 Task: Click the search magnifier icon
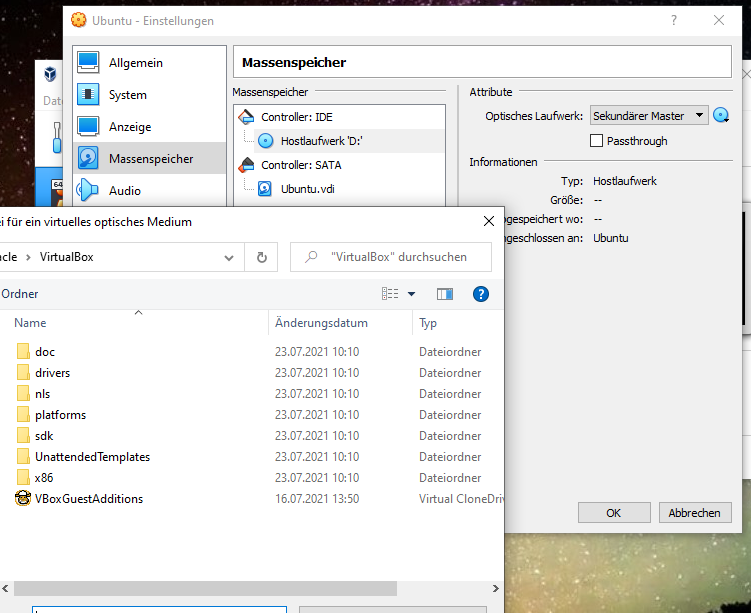pos(311,257)
